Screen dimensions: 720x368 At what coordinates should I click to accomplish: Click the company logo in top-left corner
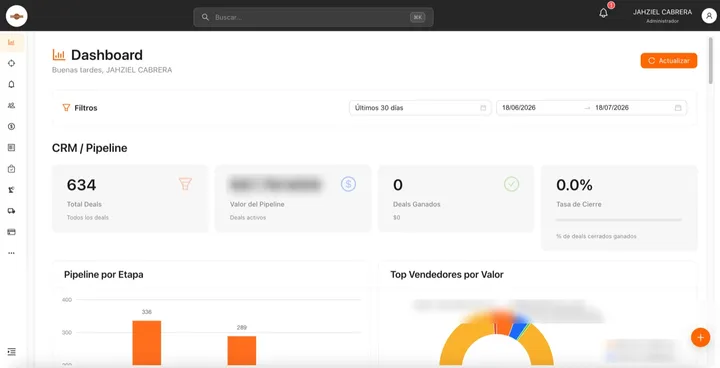[x=17, y=16]
